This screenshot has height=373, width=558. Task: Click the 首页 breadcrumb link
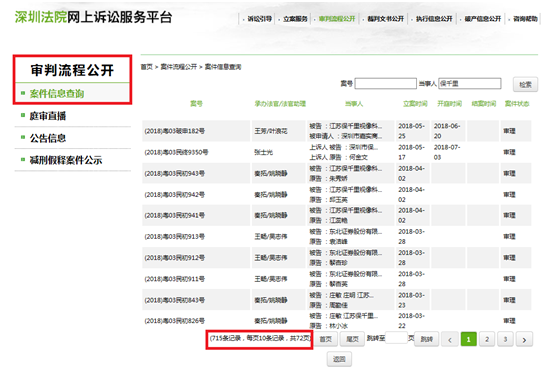[146, 67]
